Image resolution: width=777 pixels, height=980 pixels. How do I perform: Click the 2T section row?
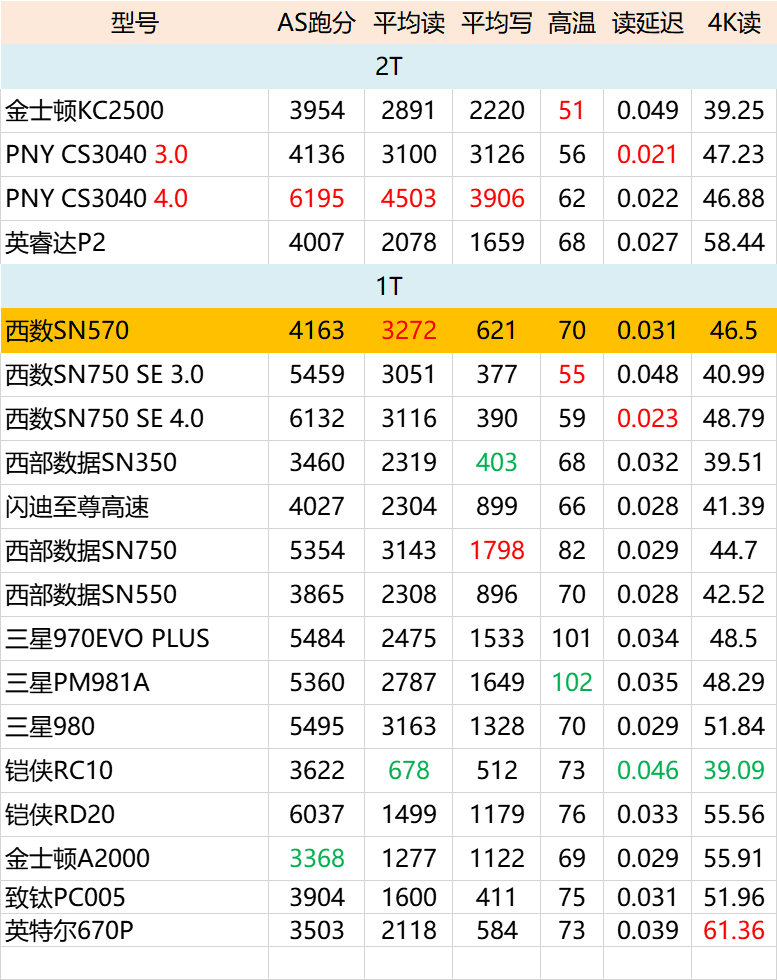point(388,66)
